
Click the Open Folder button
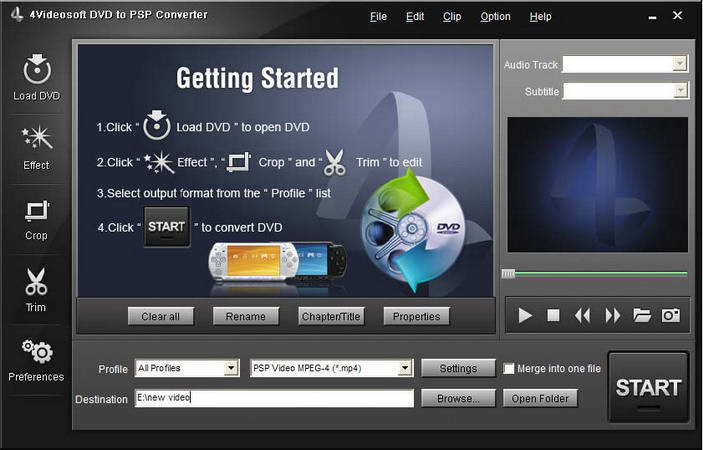(540, 398)
